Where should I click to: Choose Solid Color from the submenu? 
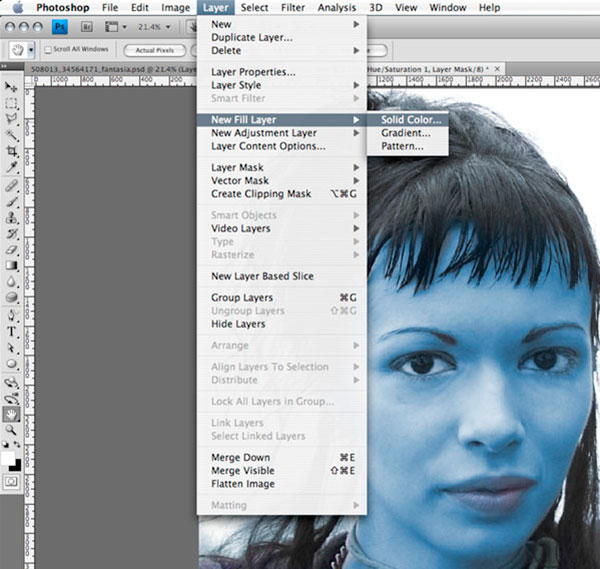[x=410, y=120]
